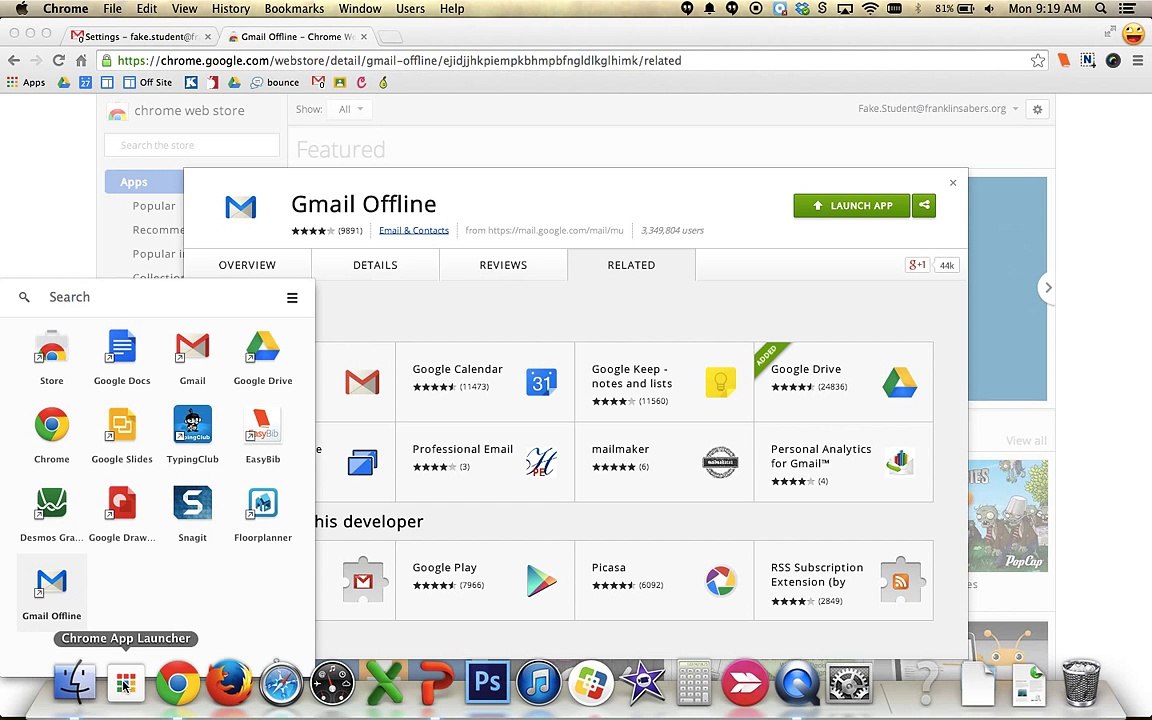Select Apps in the web store sidebar
The image size is (1152, 720).
(x=144, y=182)
